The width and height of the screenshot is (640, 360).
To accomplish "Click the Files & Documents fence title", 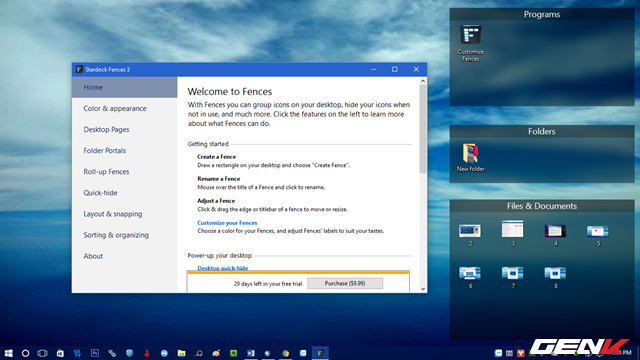I will (542, 206).
